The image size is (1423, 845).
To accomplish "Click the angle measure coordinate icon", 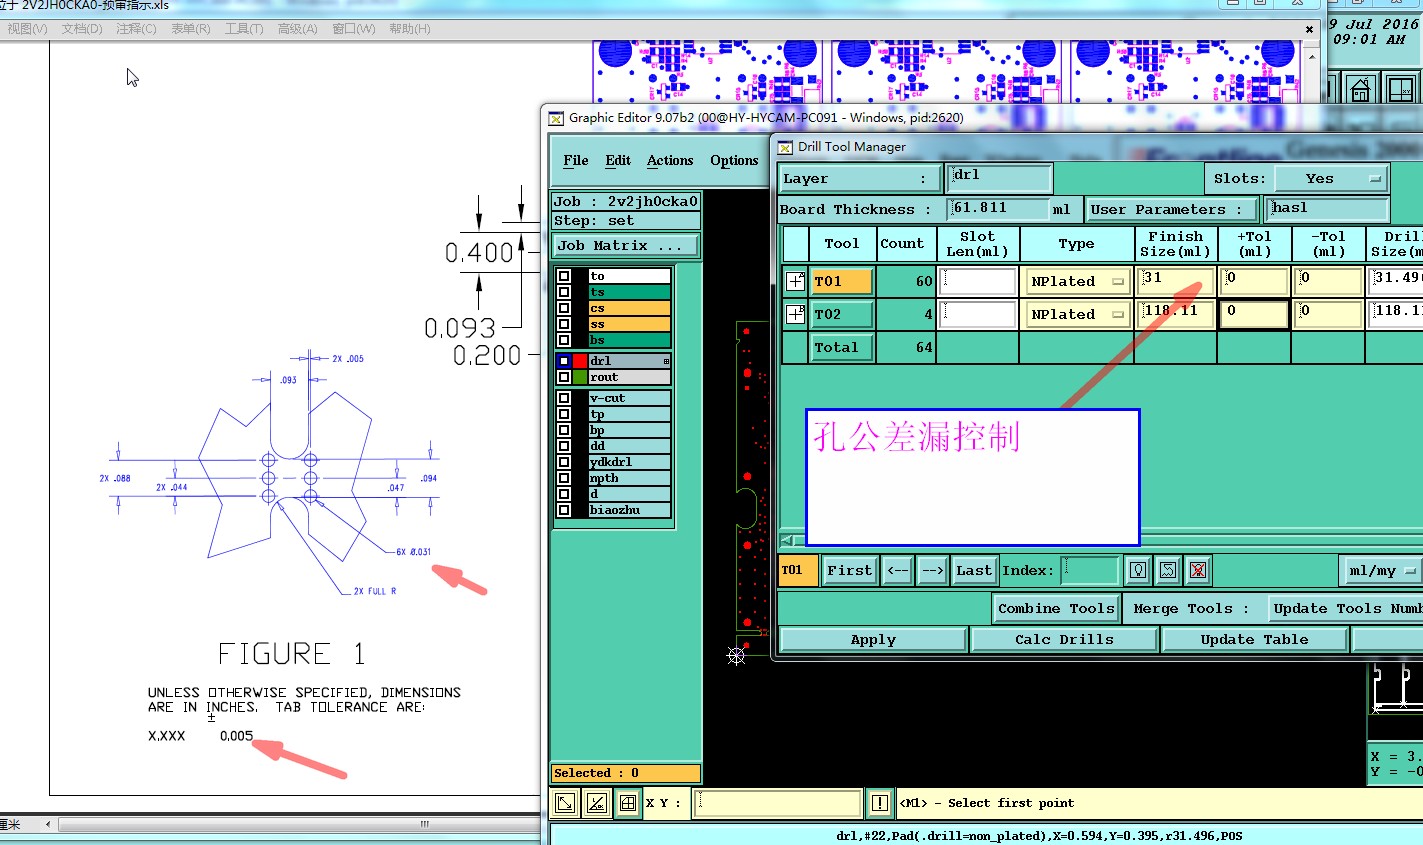I will [596, 802].
